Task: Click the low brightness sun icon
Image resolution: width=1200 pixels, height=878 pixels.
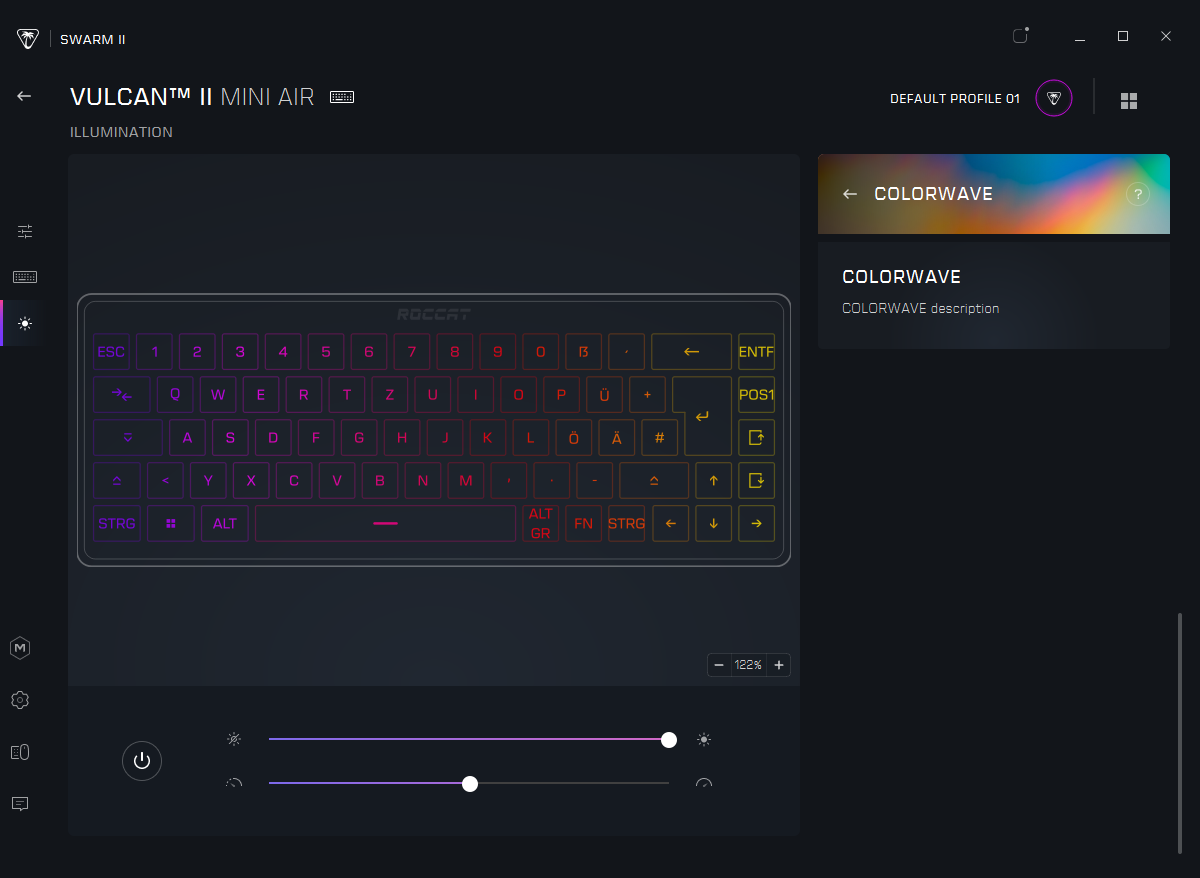Action: (x=234, y=740)
